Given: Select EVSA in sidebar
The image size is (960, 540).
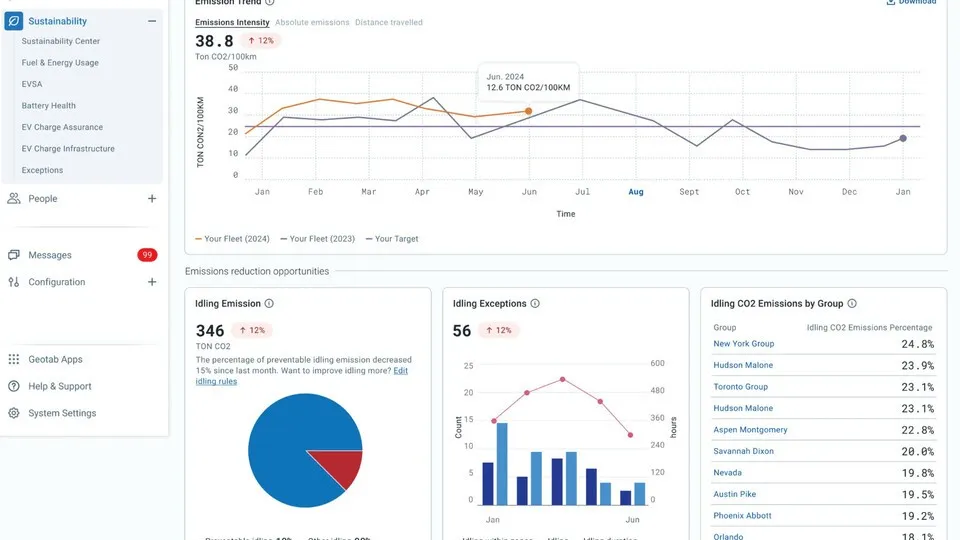Looking at the screenshot, I should (x=32, y=84).
